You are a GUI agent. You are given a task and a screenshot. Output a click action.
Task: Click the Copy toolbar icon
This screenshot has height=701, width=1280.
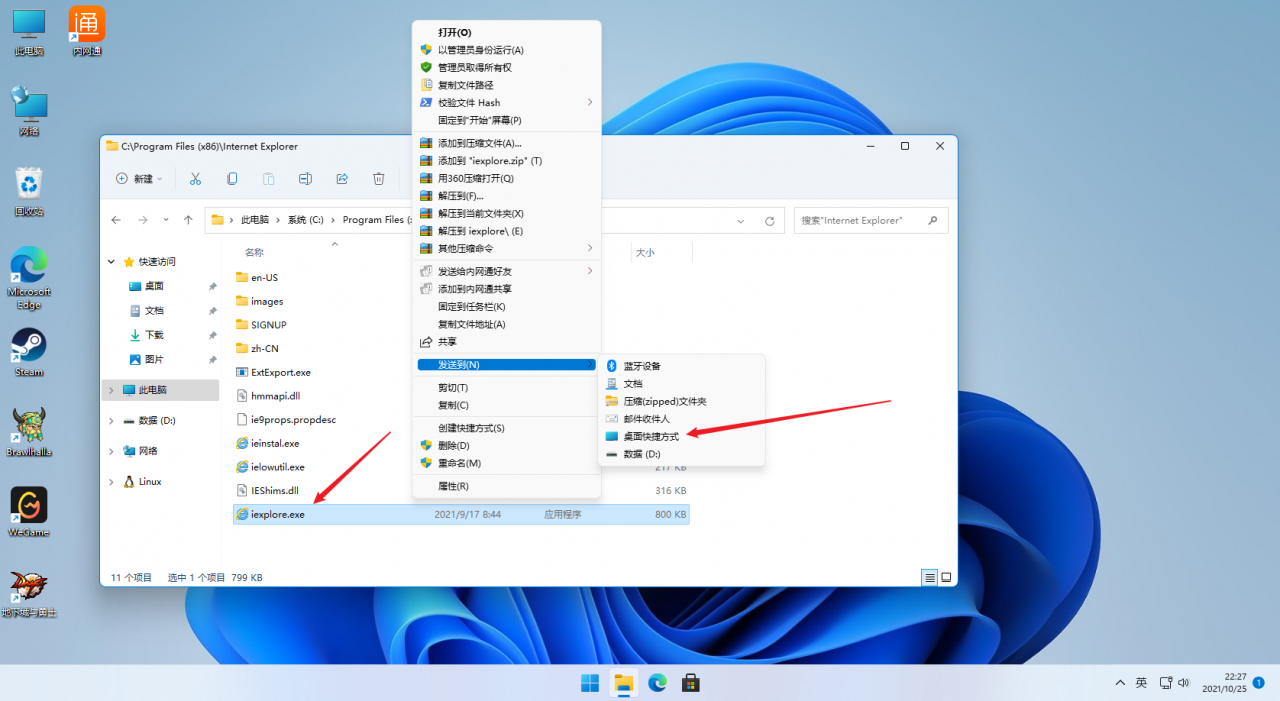[x=232, y=179]
